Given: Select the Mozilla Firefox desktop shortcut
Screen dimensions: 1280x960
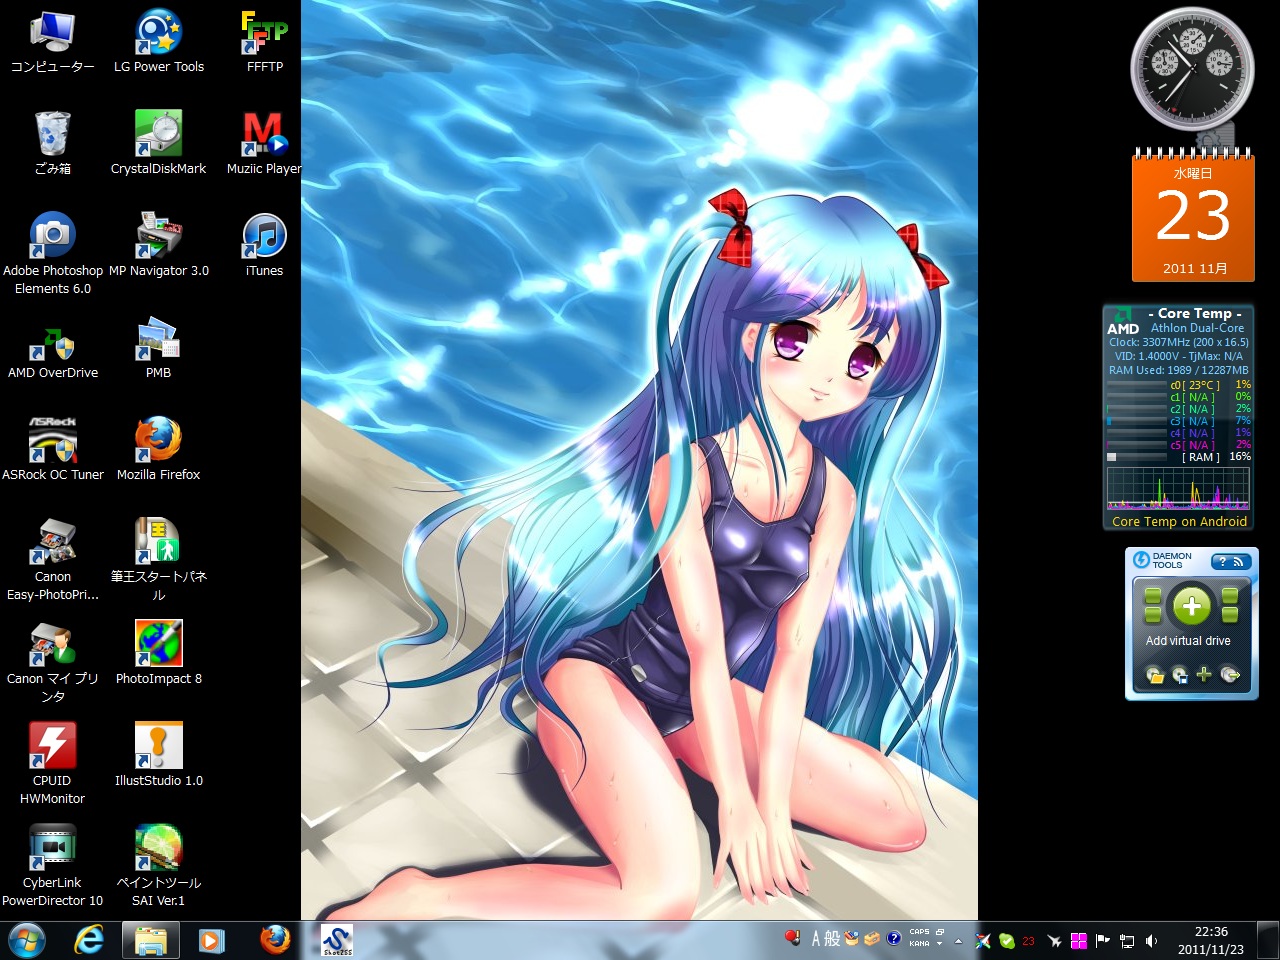Looking at the screenshot, I should coord(158,449).
